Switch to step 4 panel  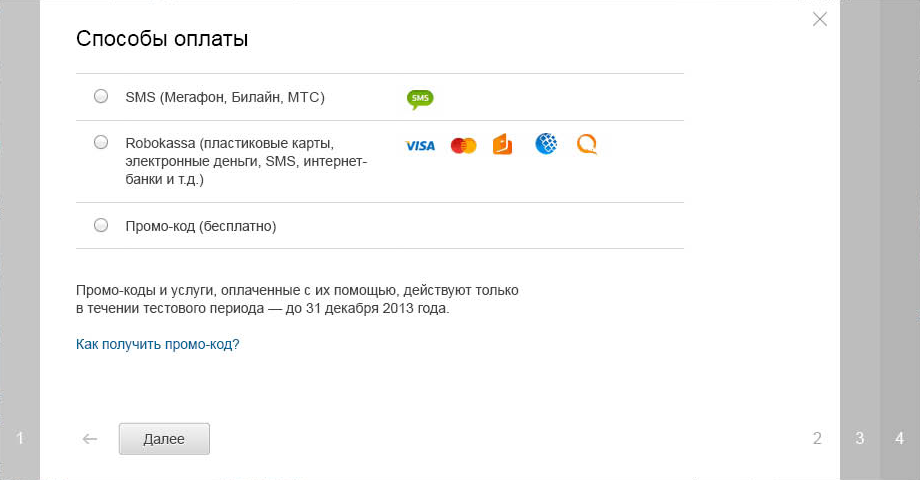(899, 438)
